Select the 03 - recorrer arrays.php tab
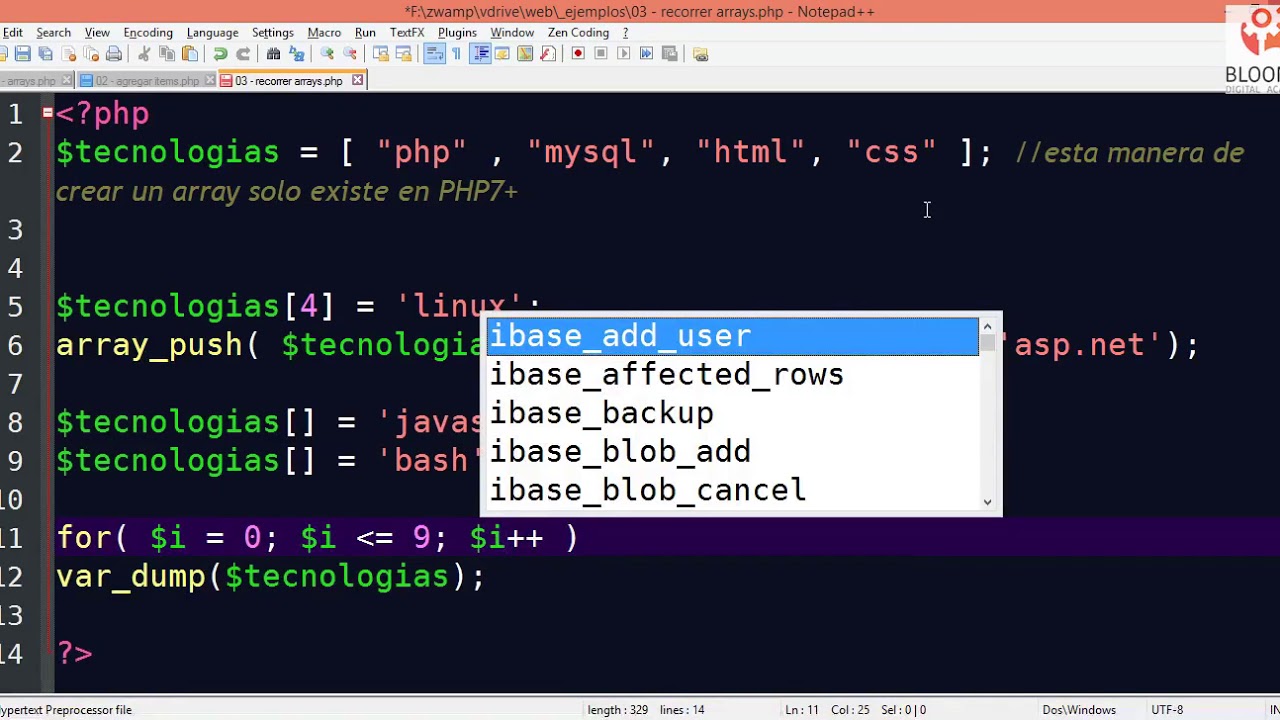1280x720 pixels. click(x=289, y=81)
